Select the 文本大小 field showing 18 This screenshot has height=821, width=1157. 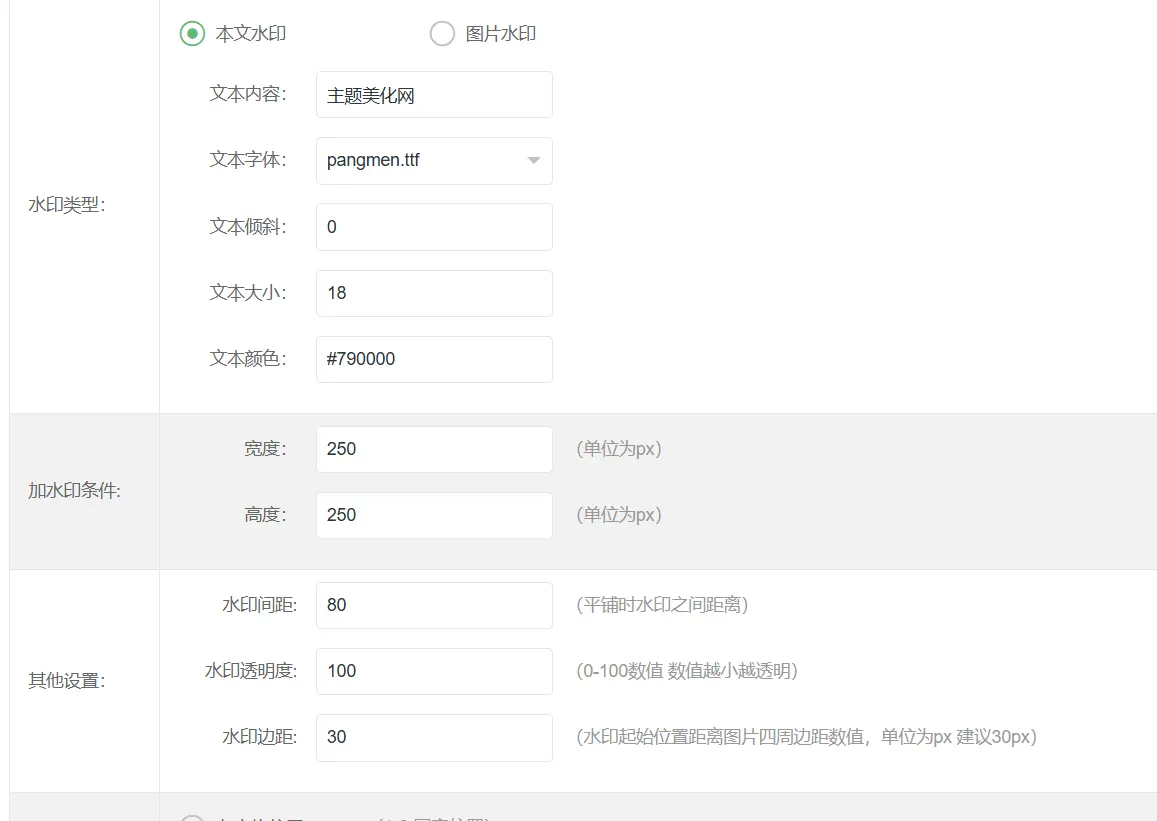[434, 293]
